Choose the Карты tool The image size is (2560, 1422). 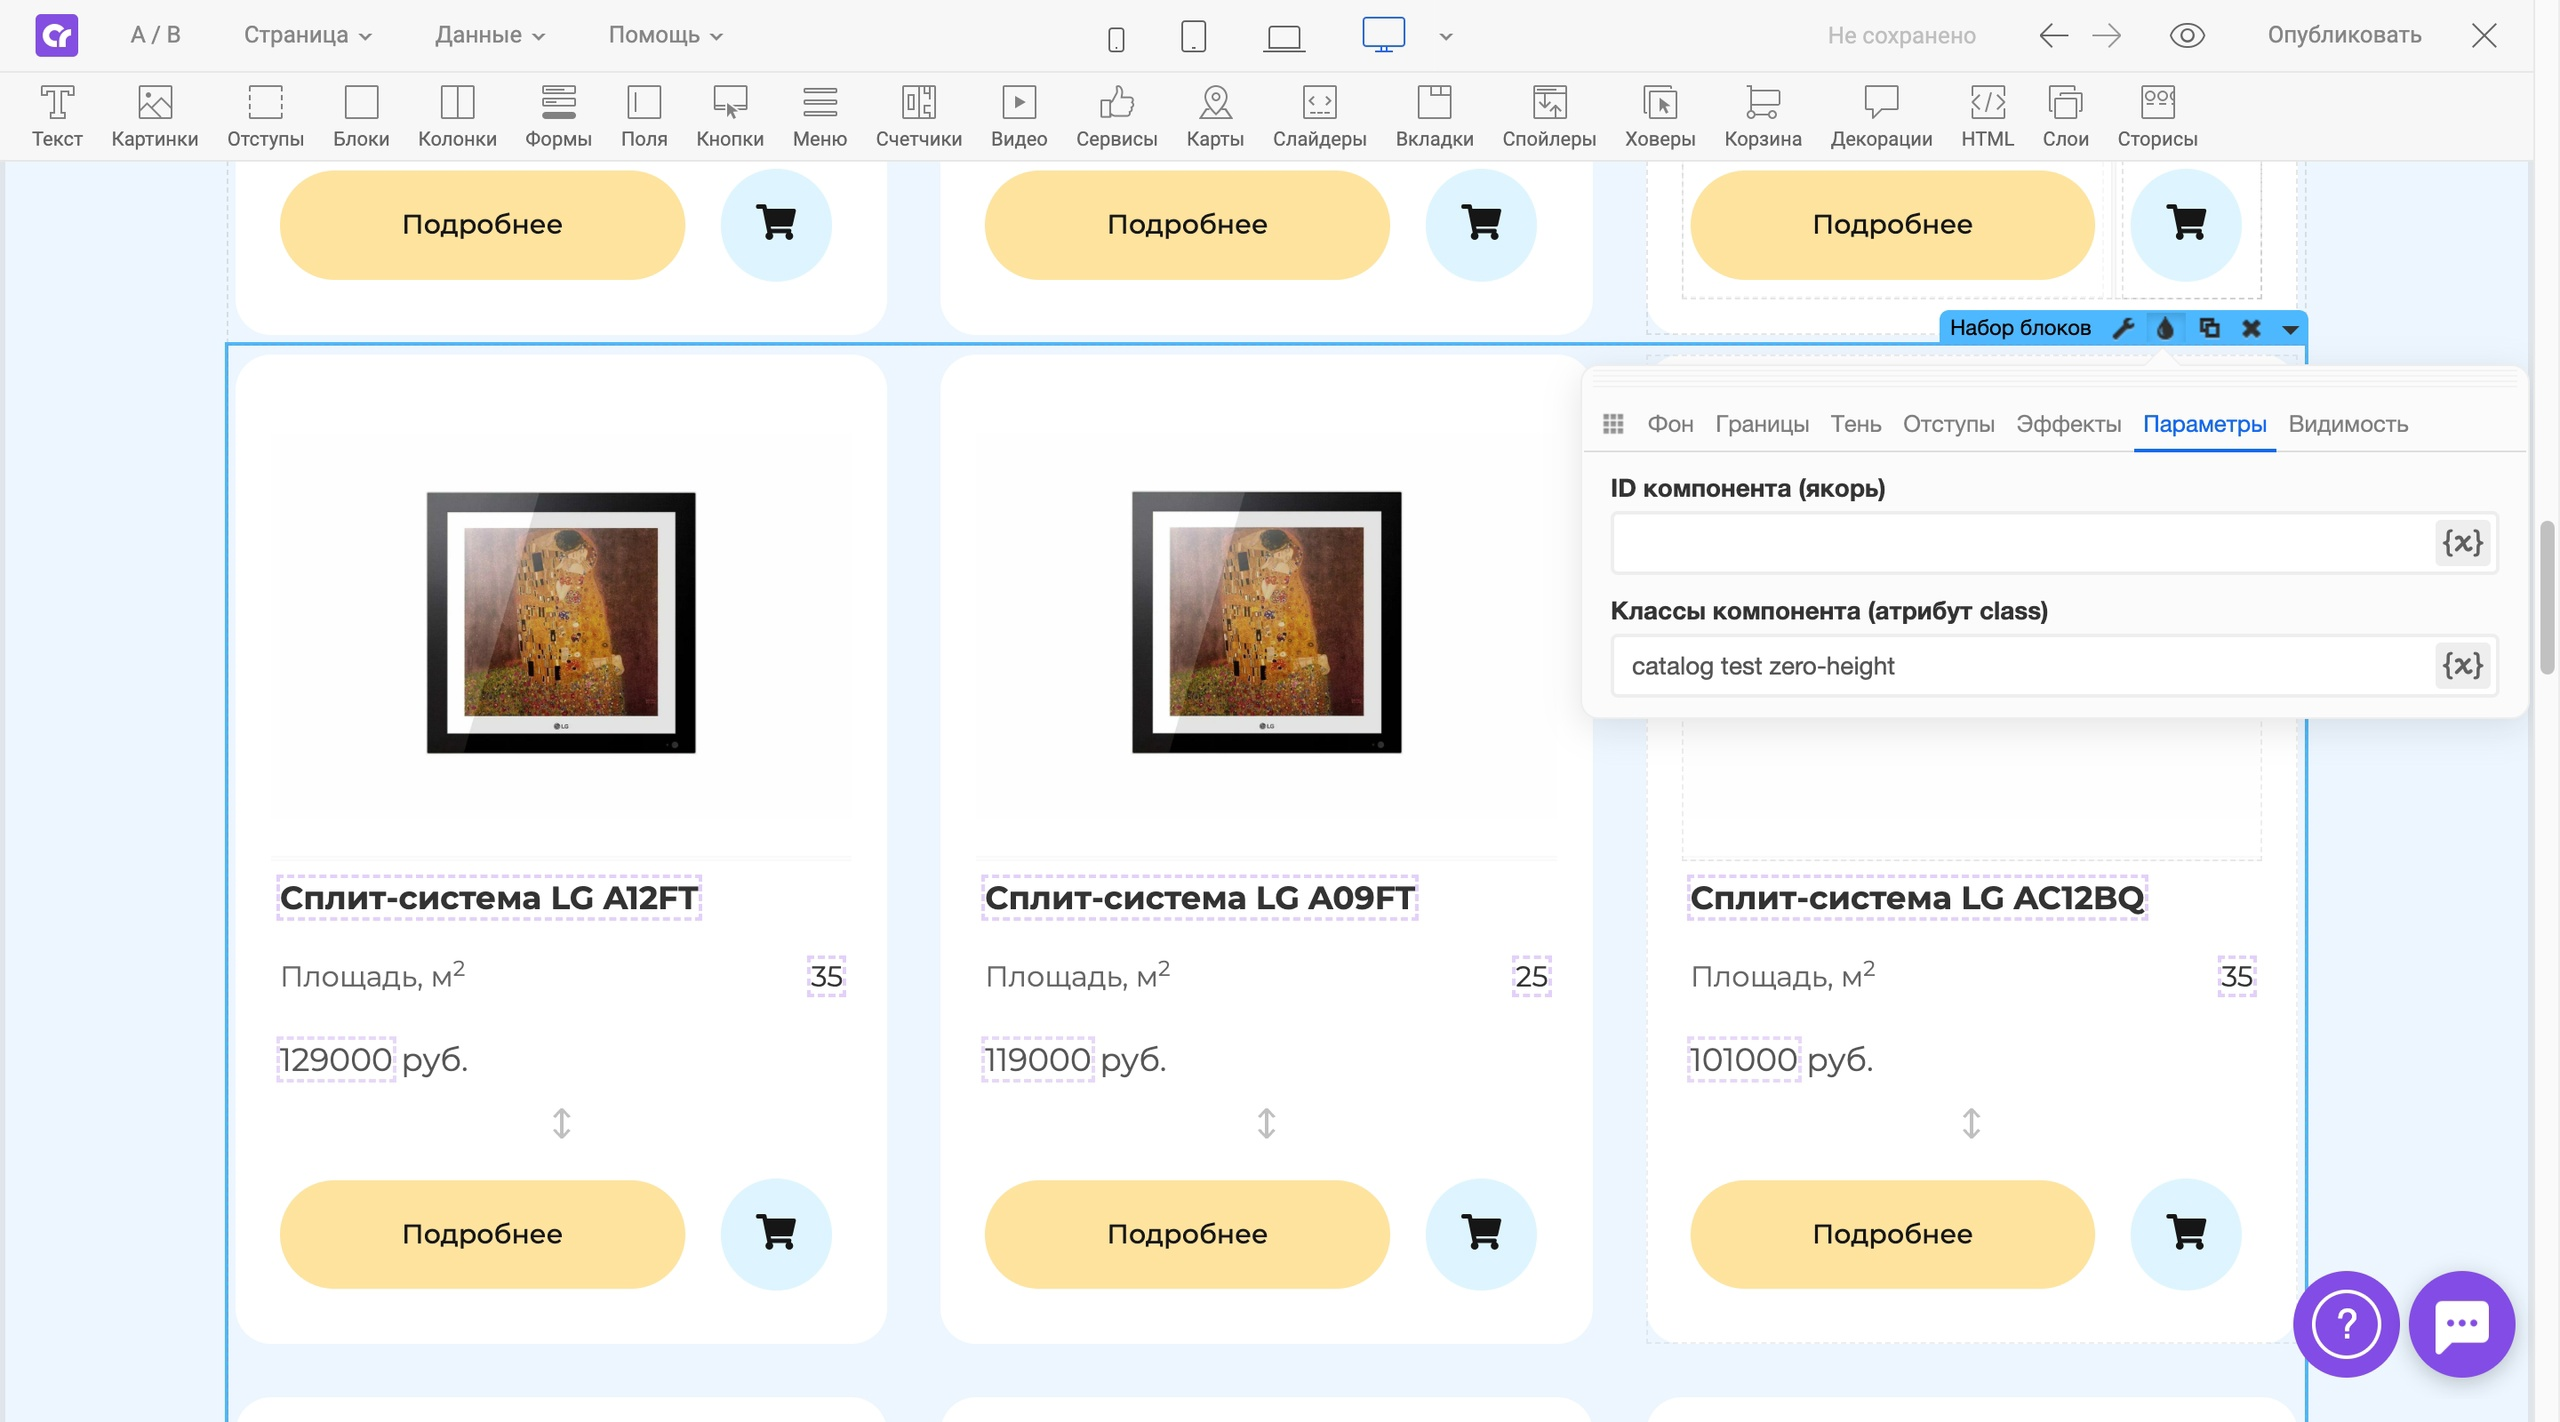pyautogui.click(x=1215, y=116)
